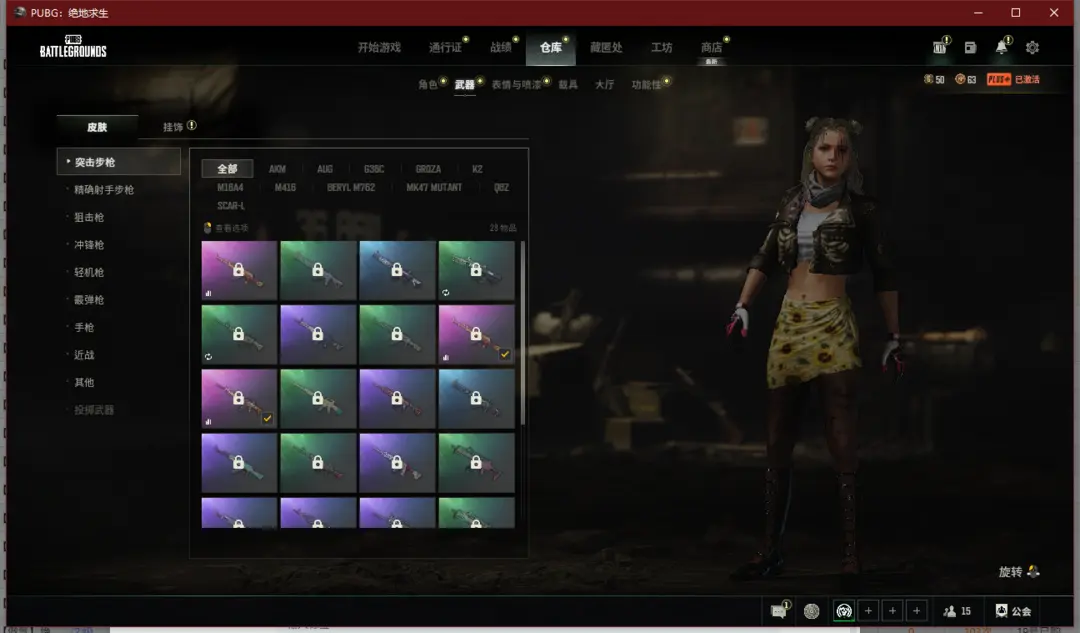Click the skin list vertical scrollbar

(522, 330)
